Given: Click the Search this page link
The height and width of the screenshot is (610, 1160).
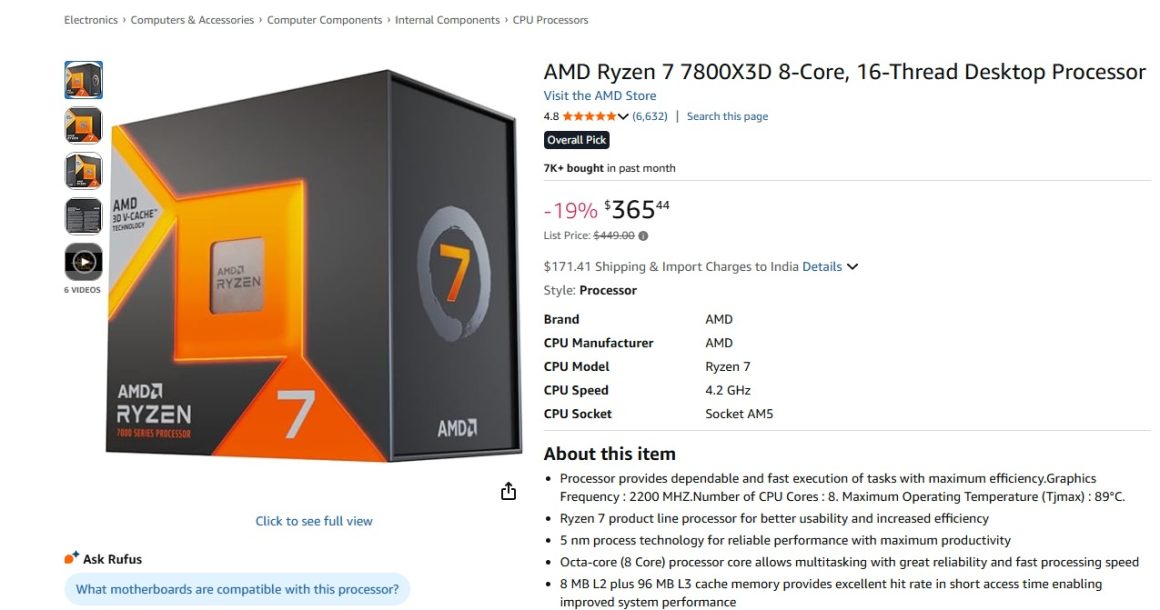Looking at the screenshot, I should point(727,116).
